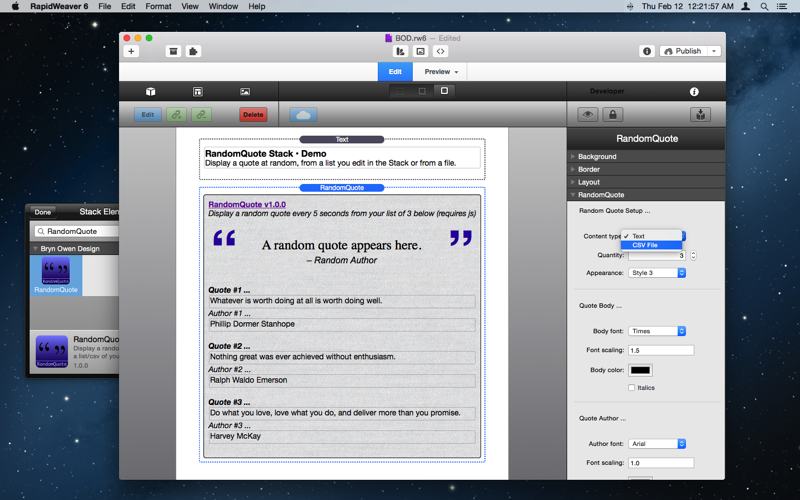The image size is (800, 500).
Task: Switch to the Edit tab
Action: pos(395,72)
